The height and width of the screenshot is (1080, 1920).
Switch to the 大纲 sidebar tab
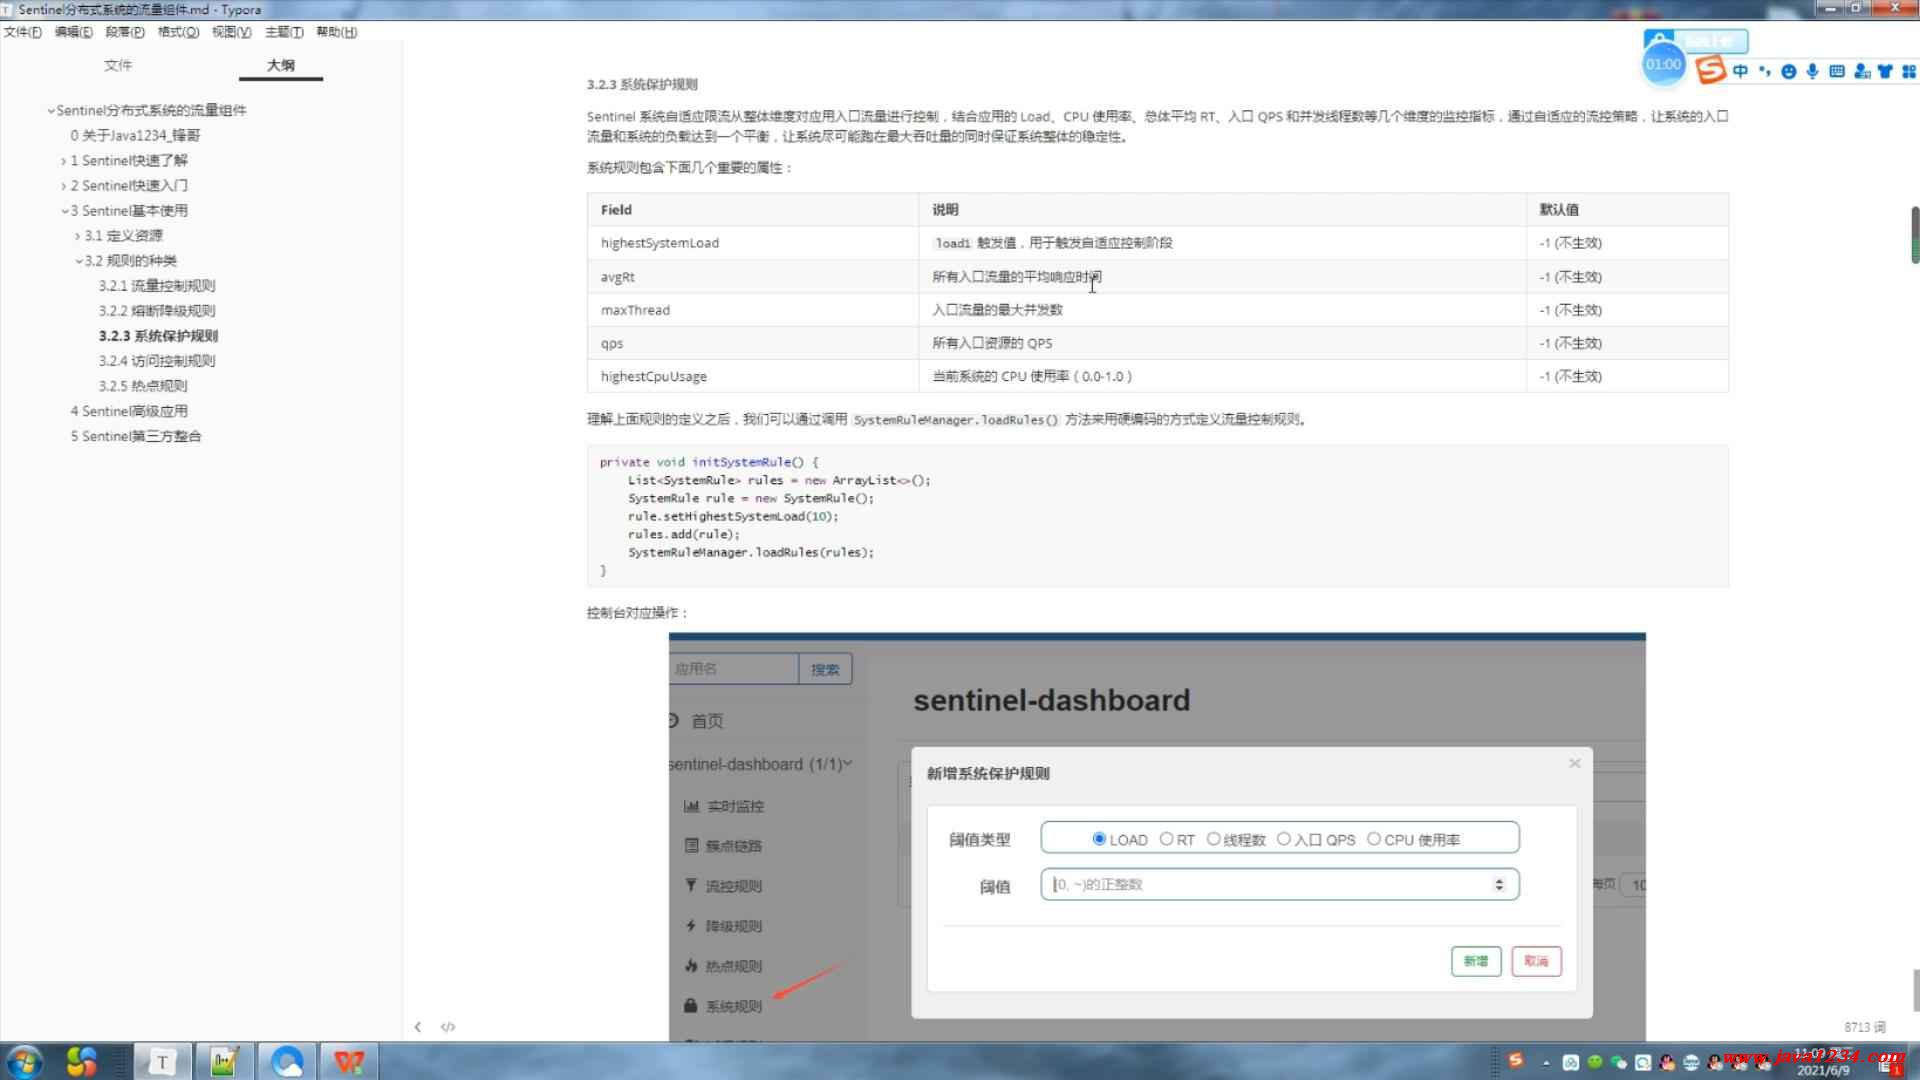pyautogui.click(x=281, y=65)
